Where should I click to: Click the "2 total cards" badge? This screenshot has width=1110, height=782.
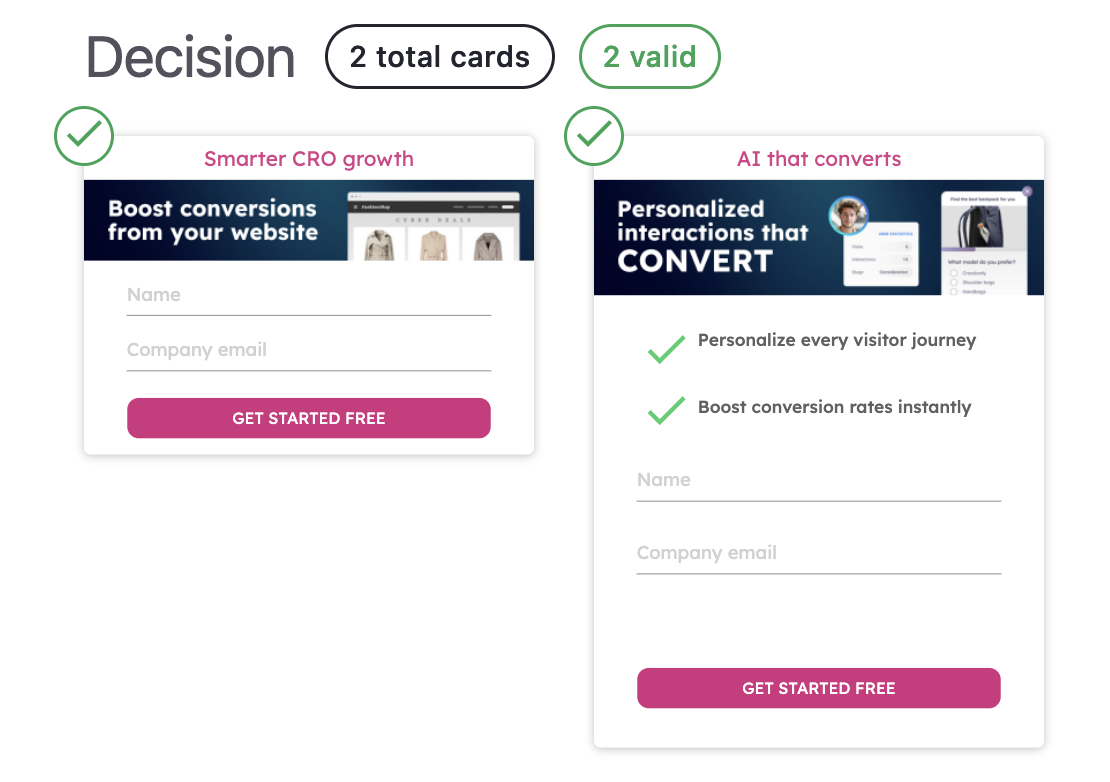[440, 57]
